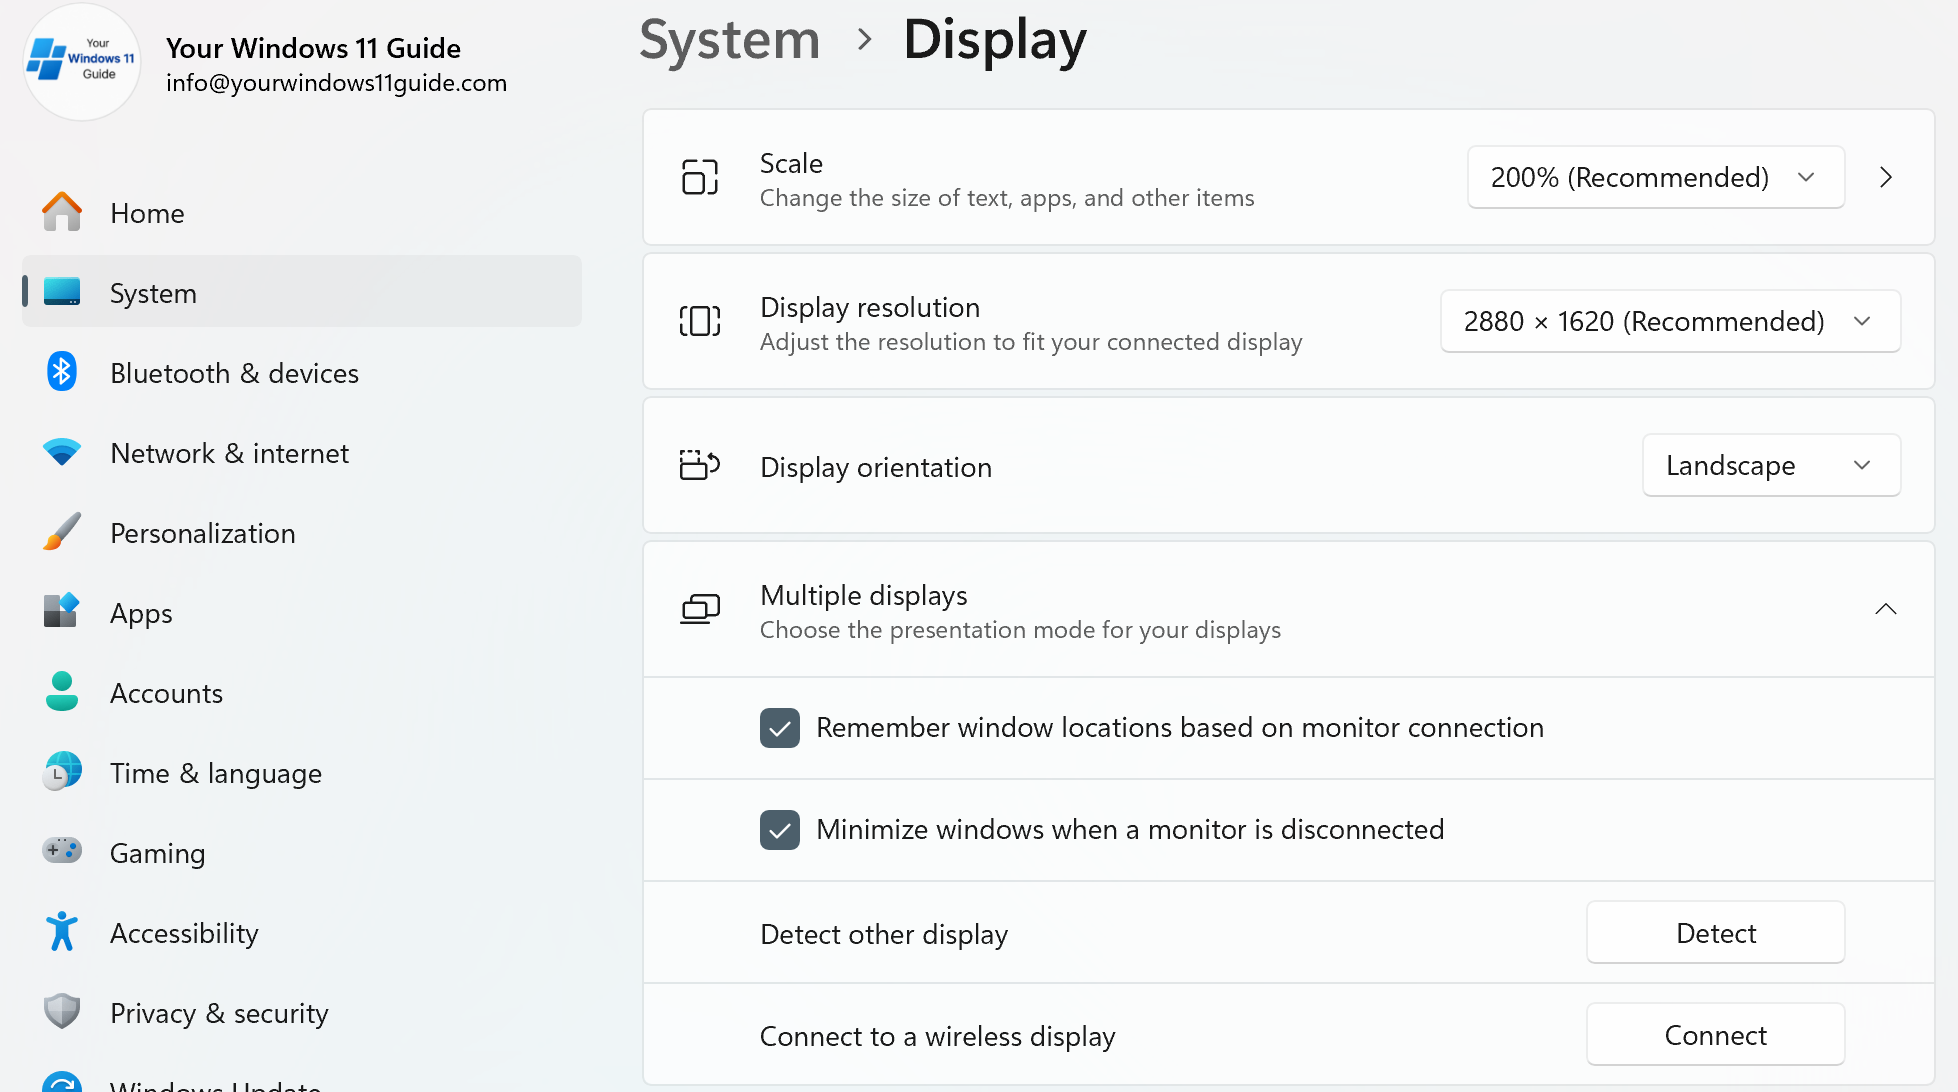Screen dimensions: 1958x1092
Task: Click the System monitor icon in sidebar
Action: (x=62, y=292)
